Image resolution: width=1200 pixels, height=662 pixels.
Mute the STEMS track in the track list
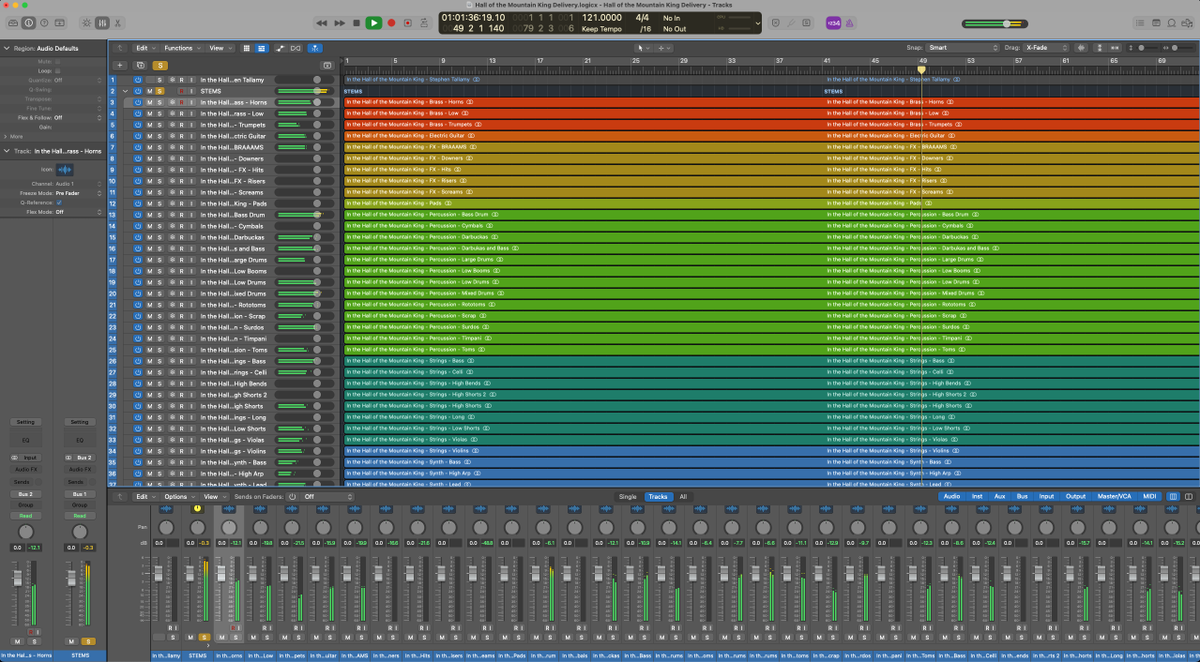coord(150,91)
